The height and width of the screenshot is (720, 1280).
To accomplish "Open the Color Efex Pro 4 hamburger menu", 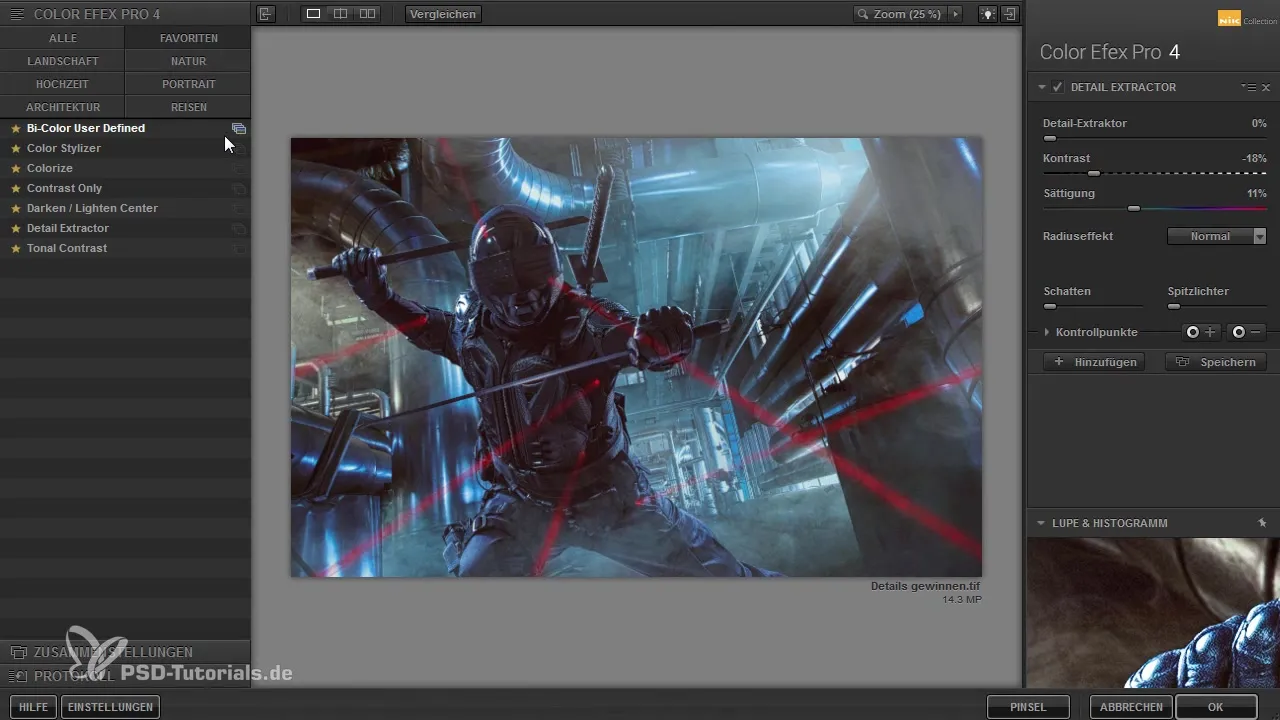I will (16, 14).
